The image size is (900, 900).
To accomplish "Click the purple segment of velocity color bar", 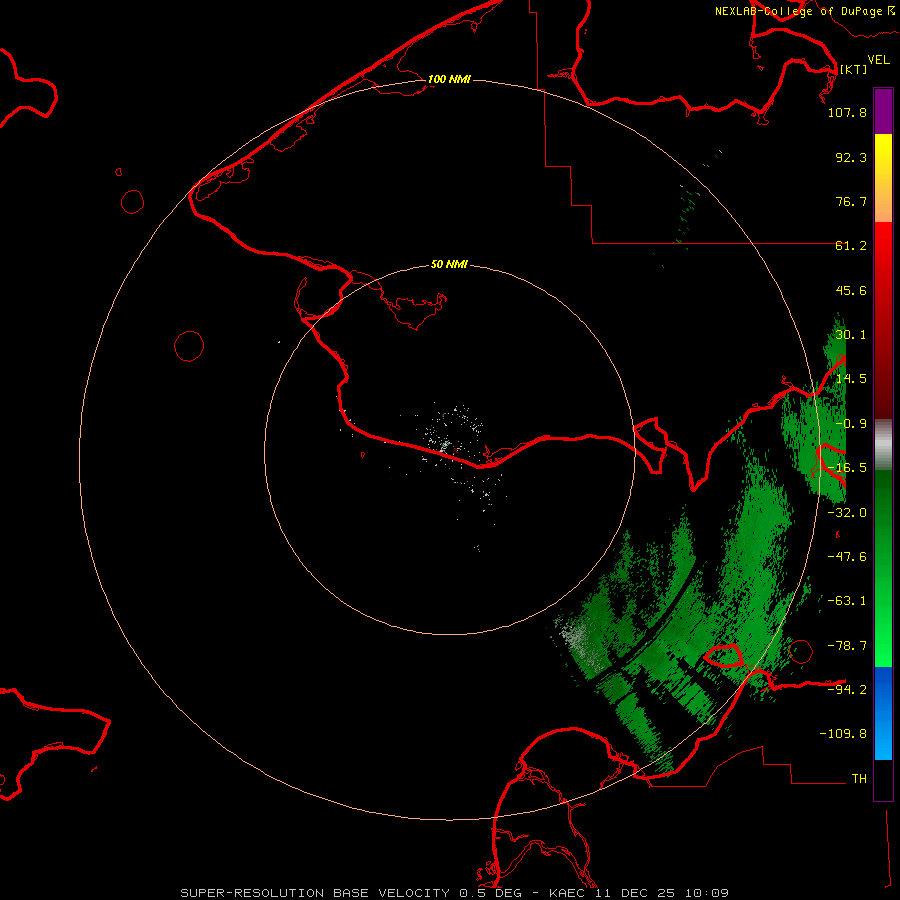I will pyautogui.click(x=883, y=112).
